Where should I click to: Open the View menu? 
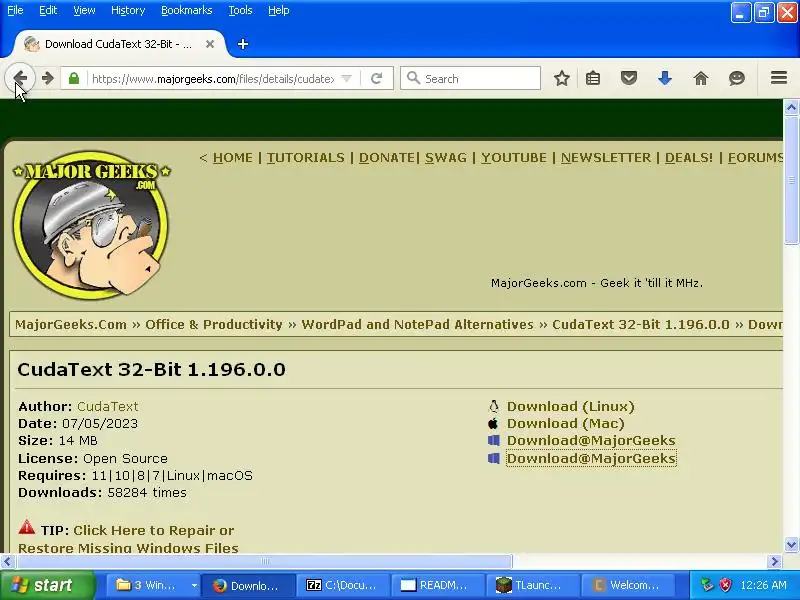pyautogui.click(x=84, y=10)
